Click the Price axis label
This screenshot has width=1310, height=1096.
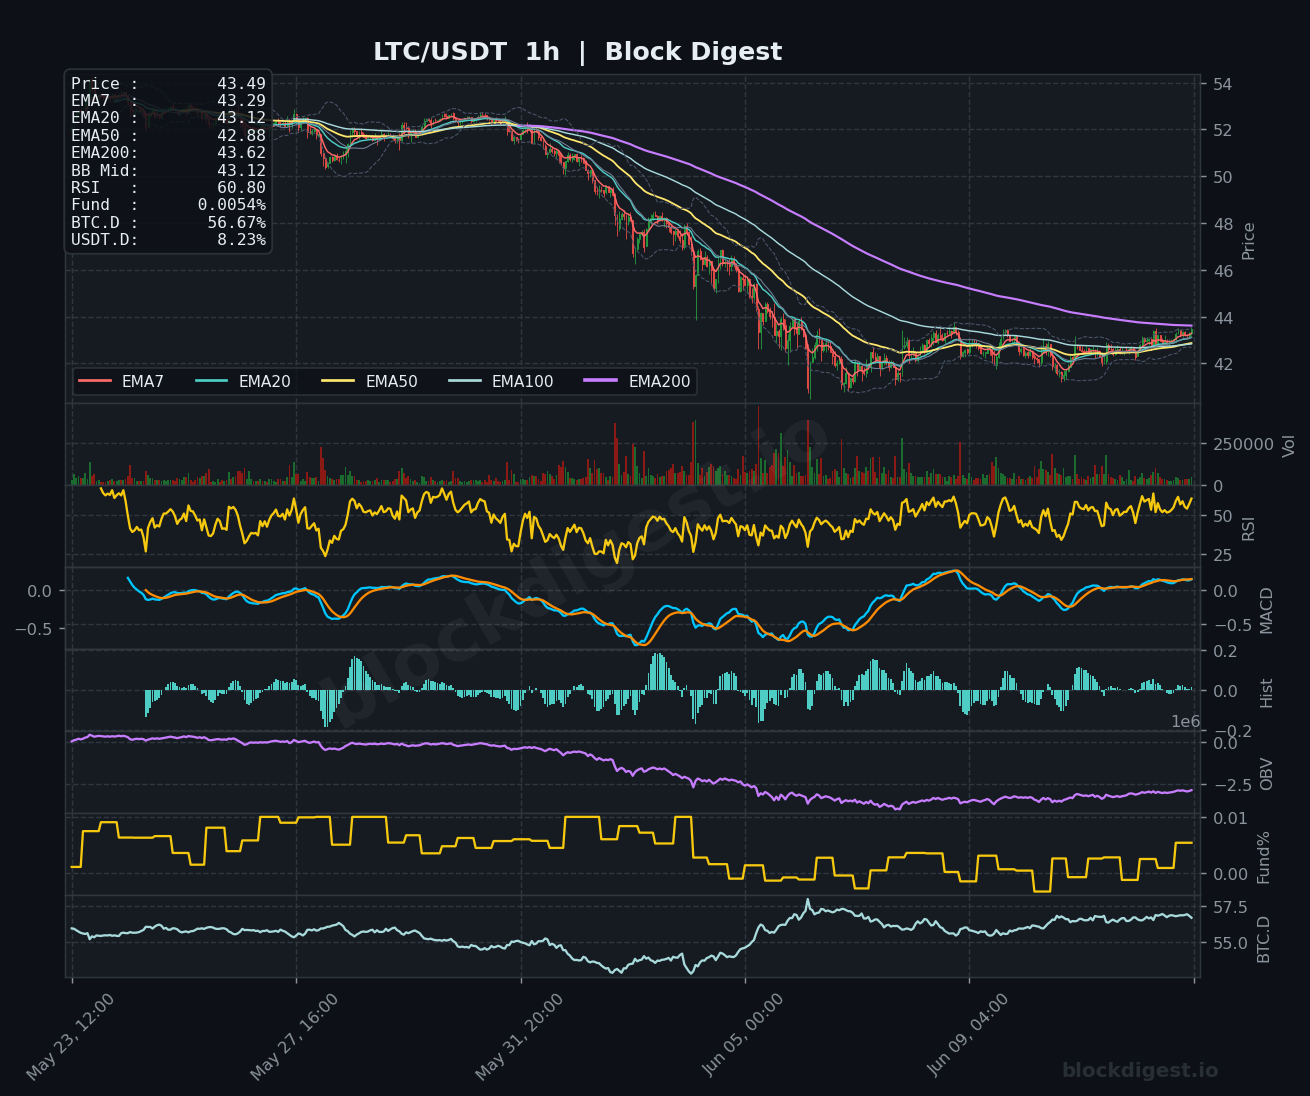coord(1249,240)
